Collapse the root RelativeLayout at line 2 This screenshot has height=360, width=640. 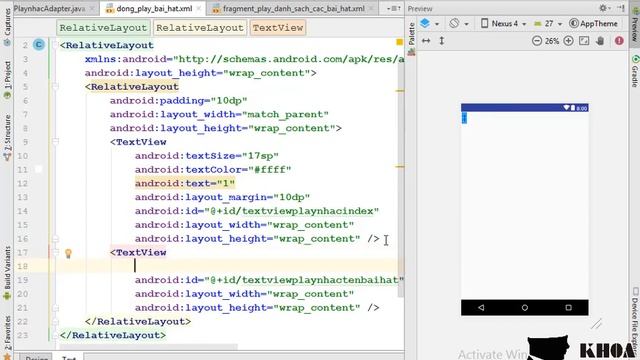(x=56, y=45)
